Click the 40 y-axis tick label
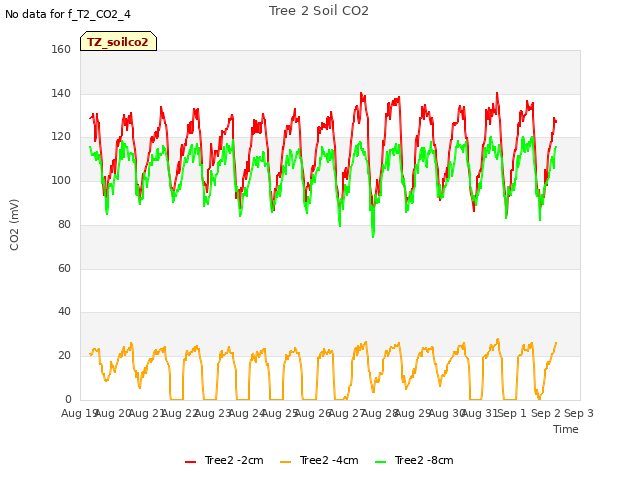 pyautogui.click(x=64, y=311)
